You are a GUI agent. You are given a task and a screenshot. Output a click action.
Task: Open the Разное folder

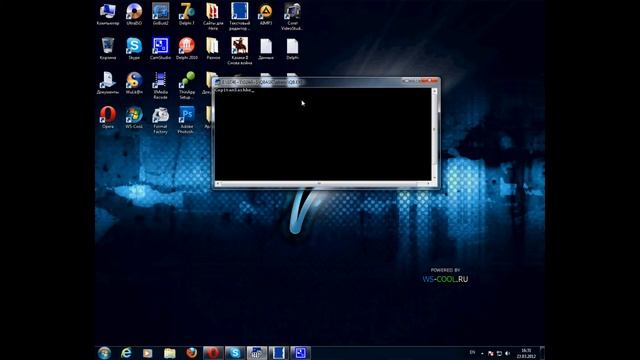pos(213,49)
